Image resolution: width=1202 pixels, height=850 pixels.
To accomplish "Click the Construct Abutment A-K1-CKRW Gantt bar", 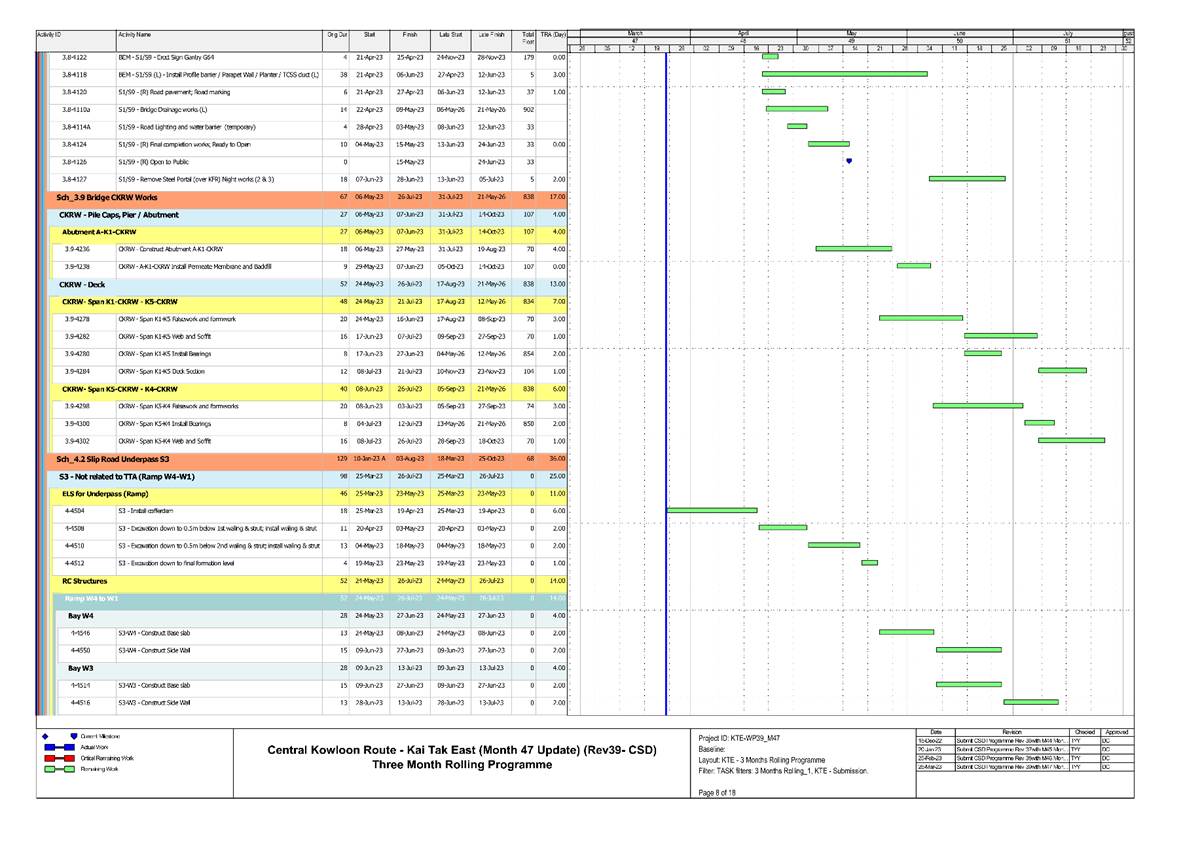I will tap(853, 248).
